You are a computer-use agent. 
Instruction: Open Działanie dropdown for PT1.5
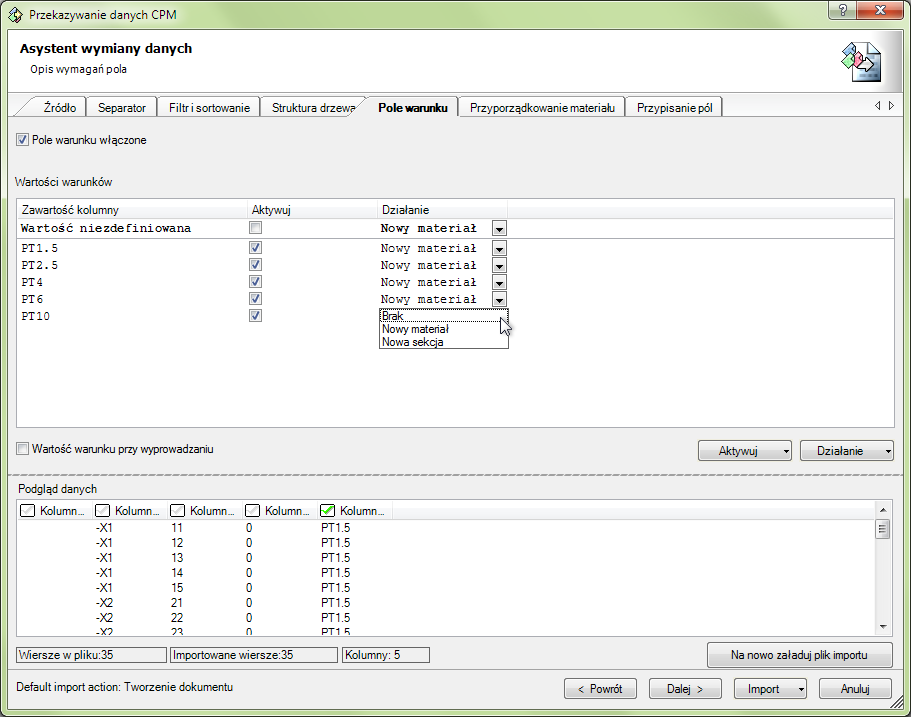point(499,249)
